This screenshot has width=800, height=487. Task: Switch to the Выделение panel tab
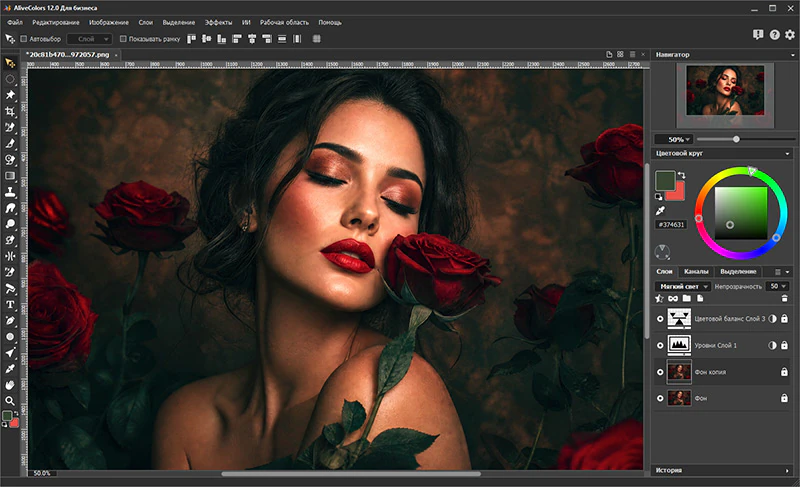(738, 271)
